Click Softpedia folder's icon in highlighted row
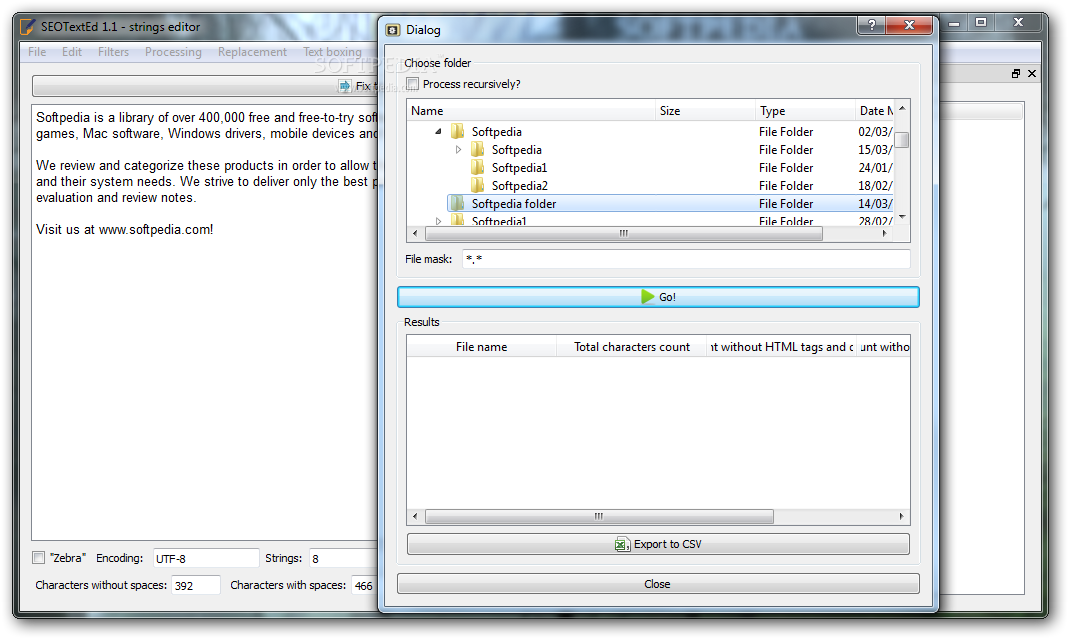Image resolution: width=1069 pixels, height=639 pixels. click(457, 203)
